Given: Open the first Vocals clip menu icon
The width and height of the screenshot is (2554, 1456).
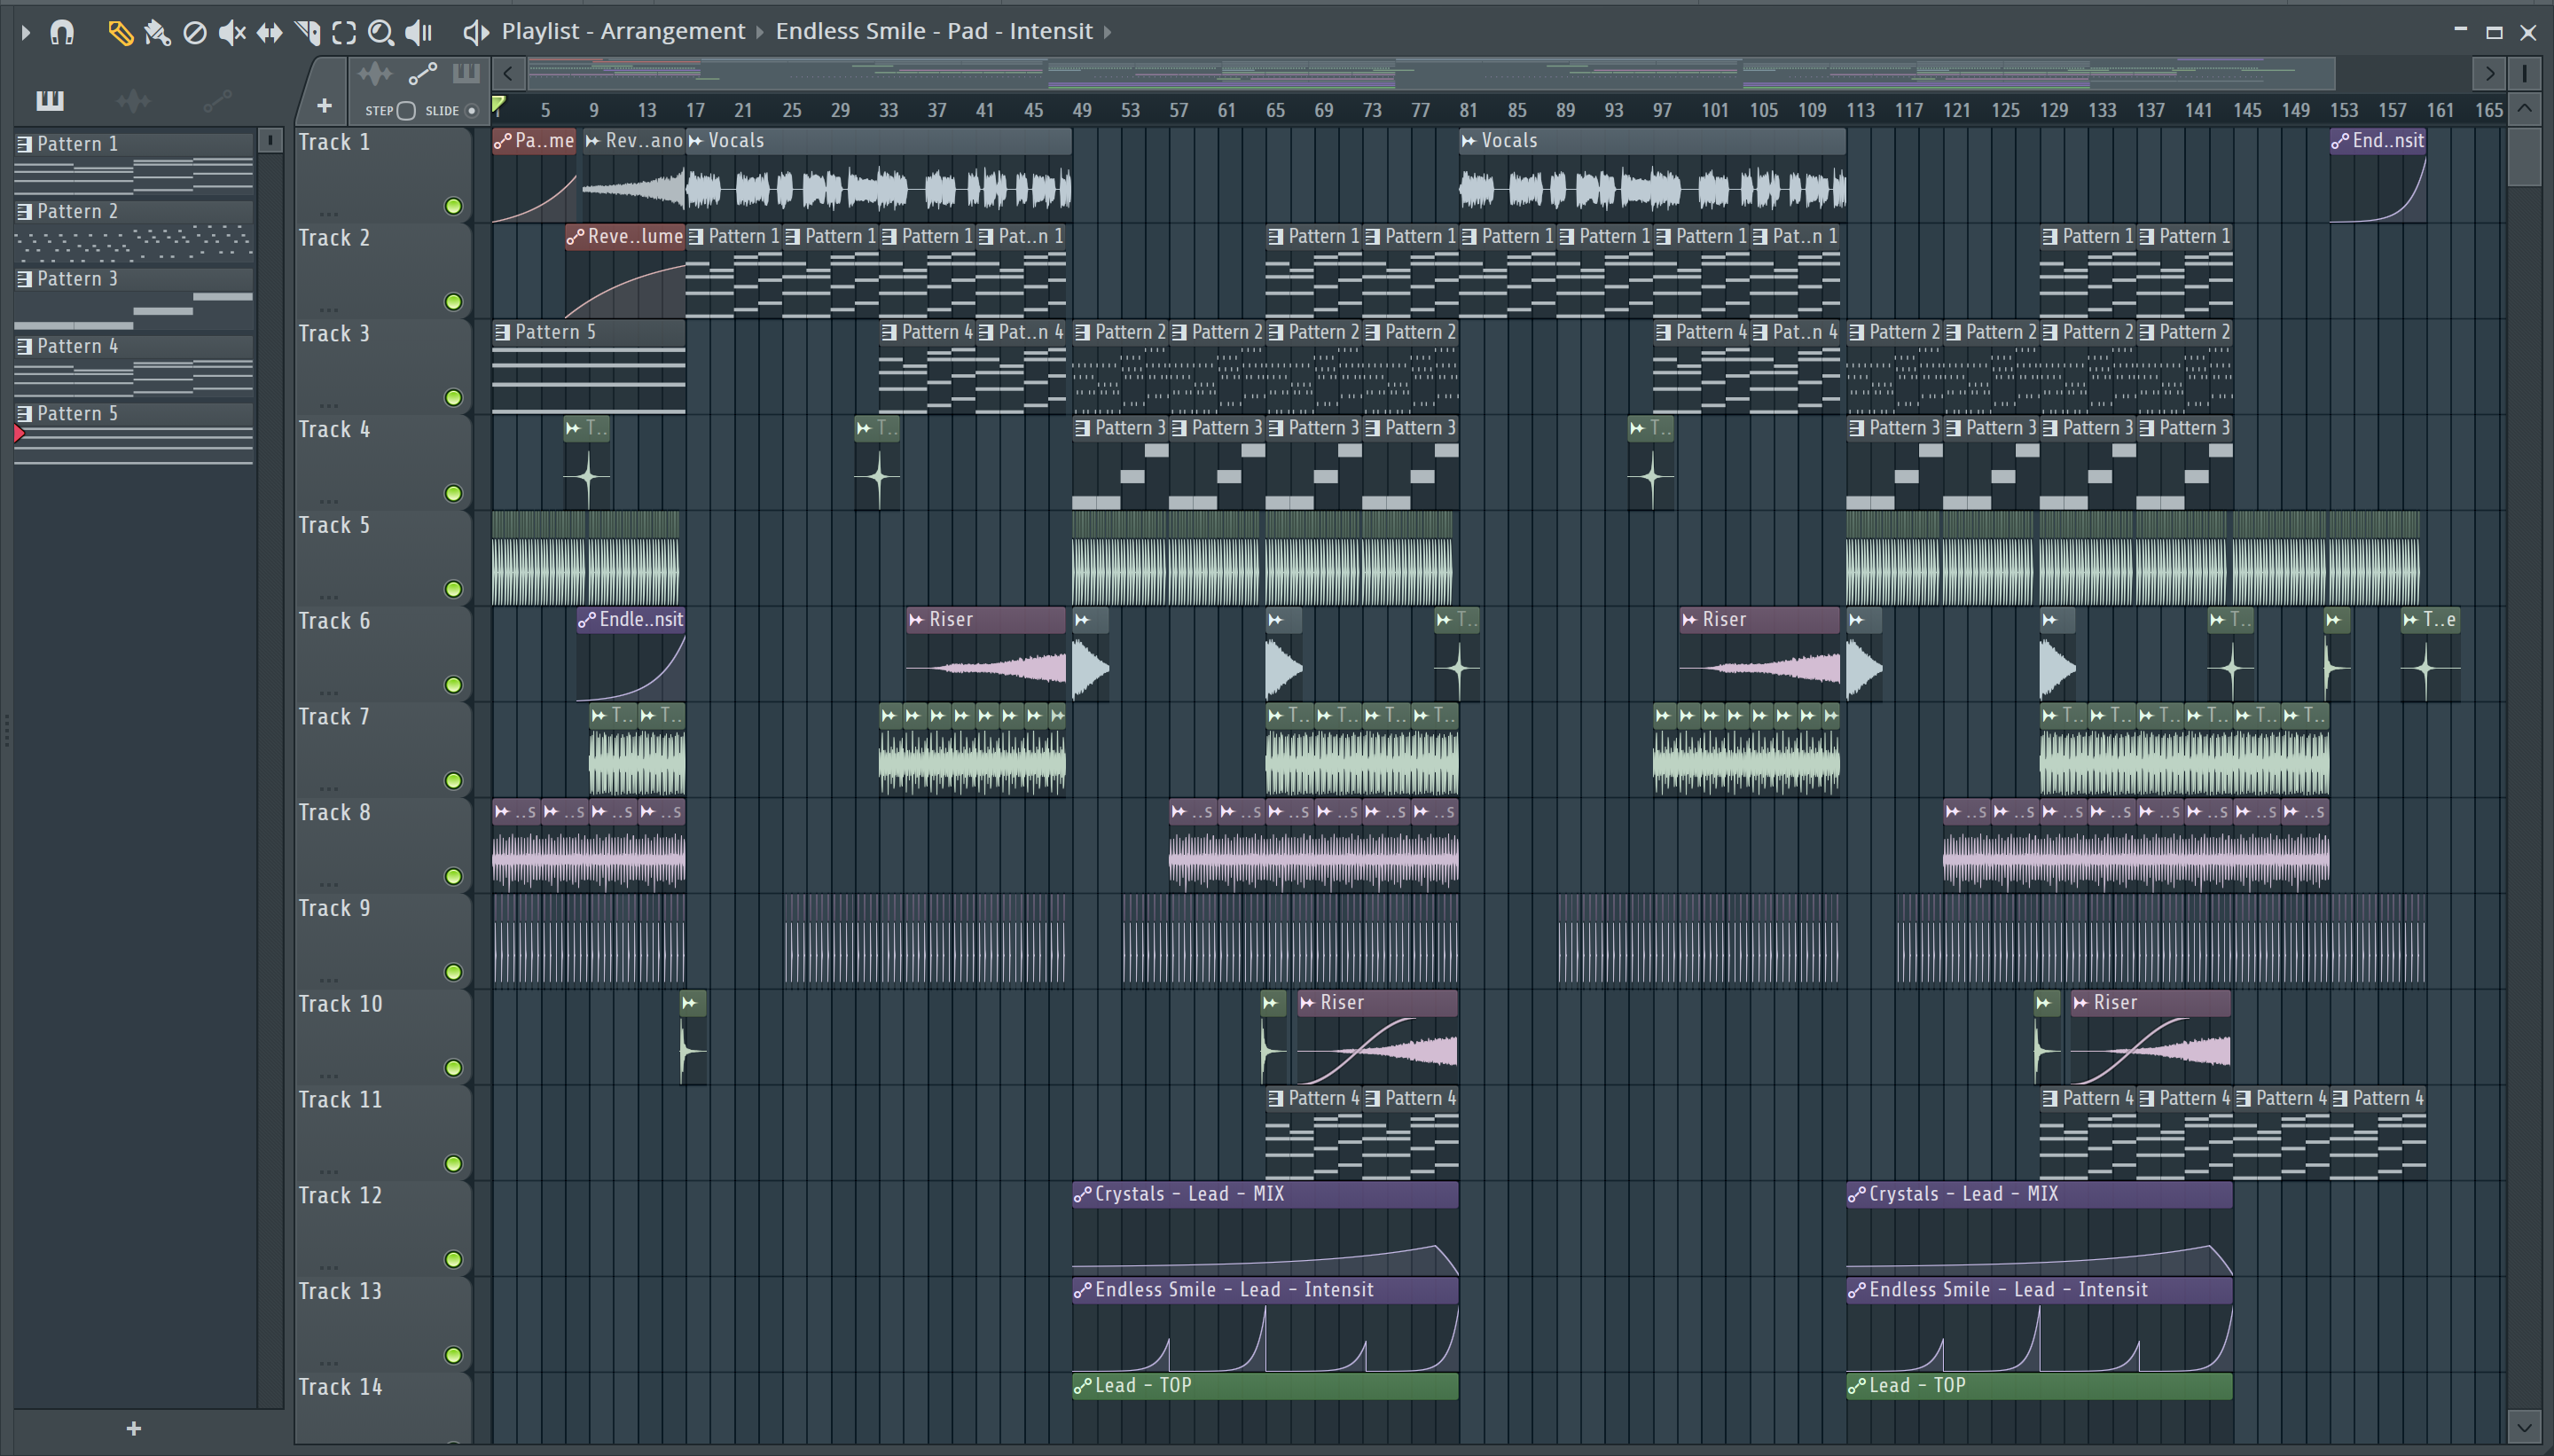Looking at the screenshot, I should [696, 141].
